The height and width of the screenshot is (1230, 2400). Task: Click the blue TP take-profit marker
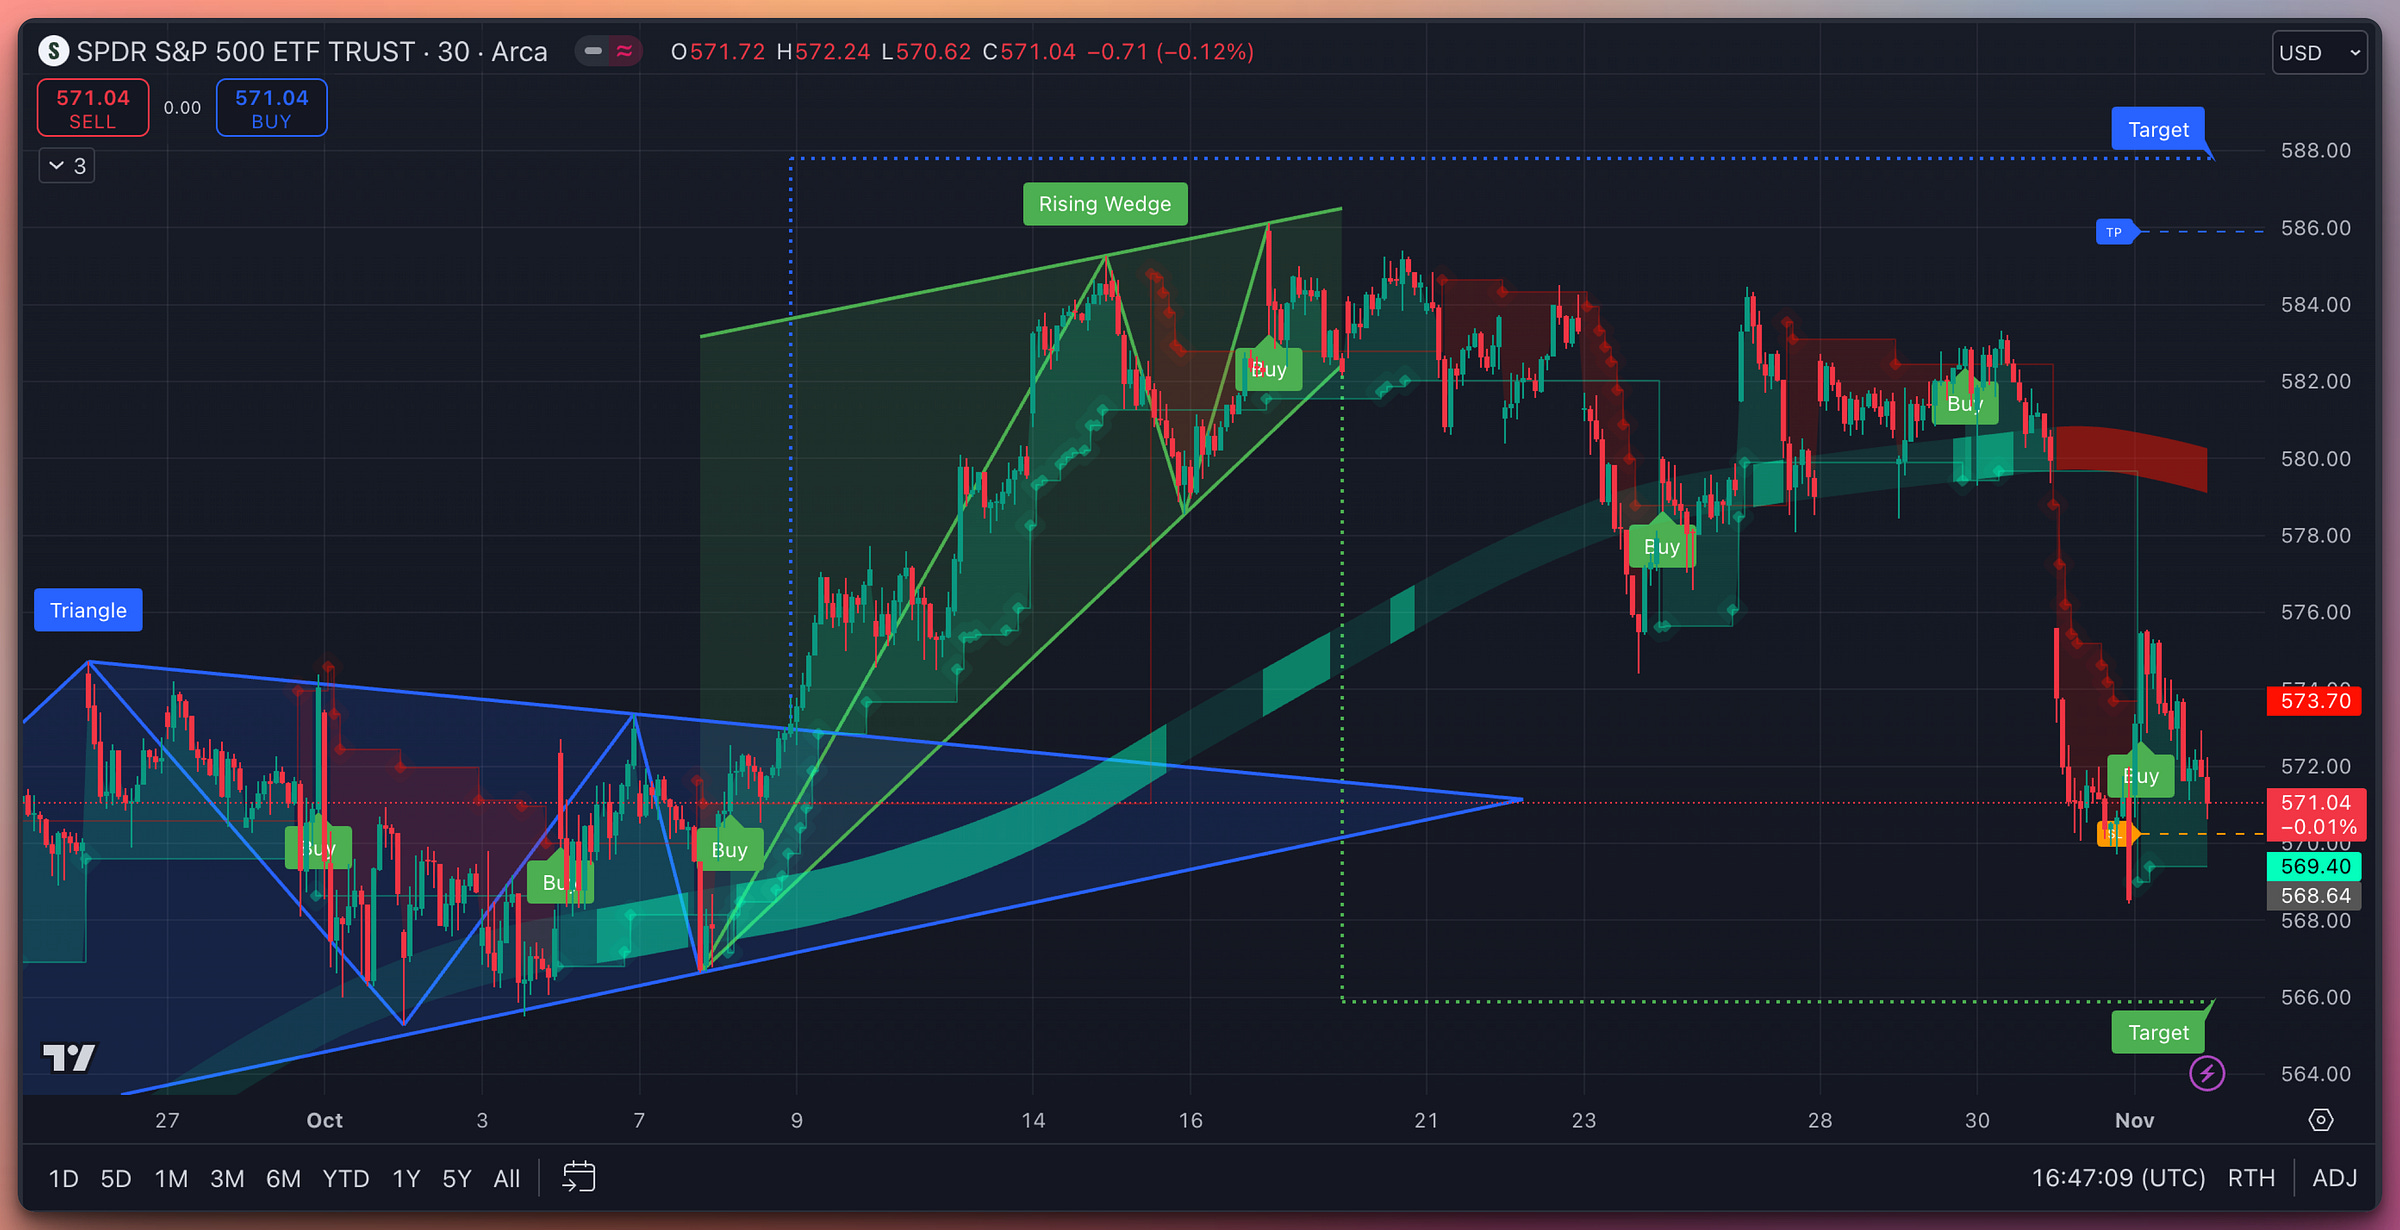[x=2116, y=232]
